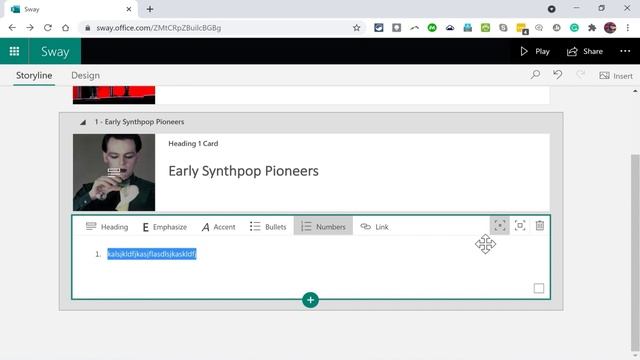Click the moderate emphasis focus icon
The image size is (640, 360).
tap(520, 226)
